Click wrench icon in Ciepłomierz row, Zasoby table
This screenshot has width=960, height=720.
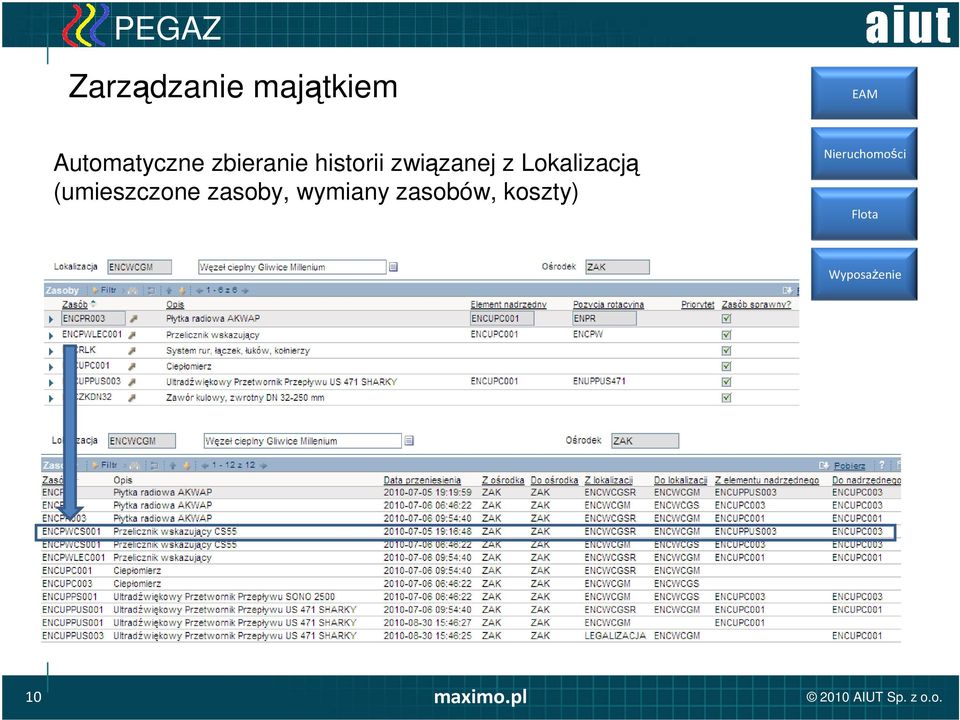point(132,366)
